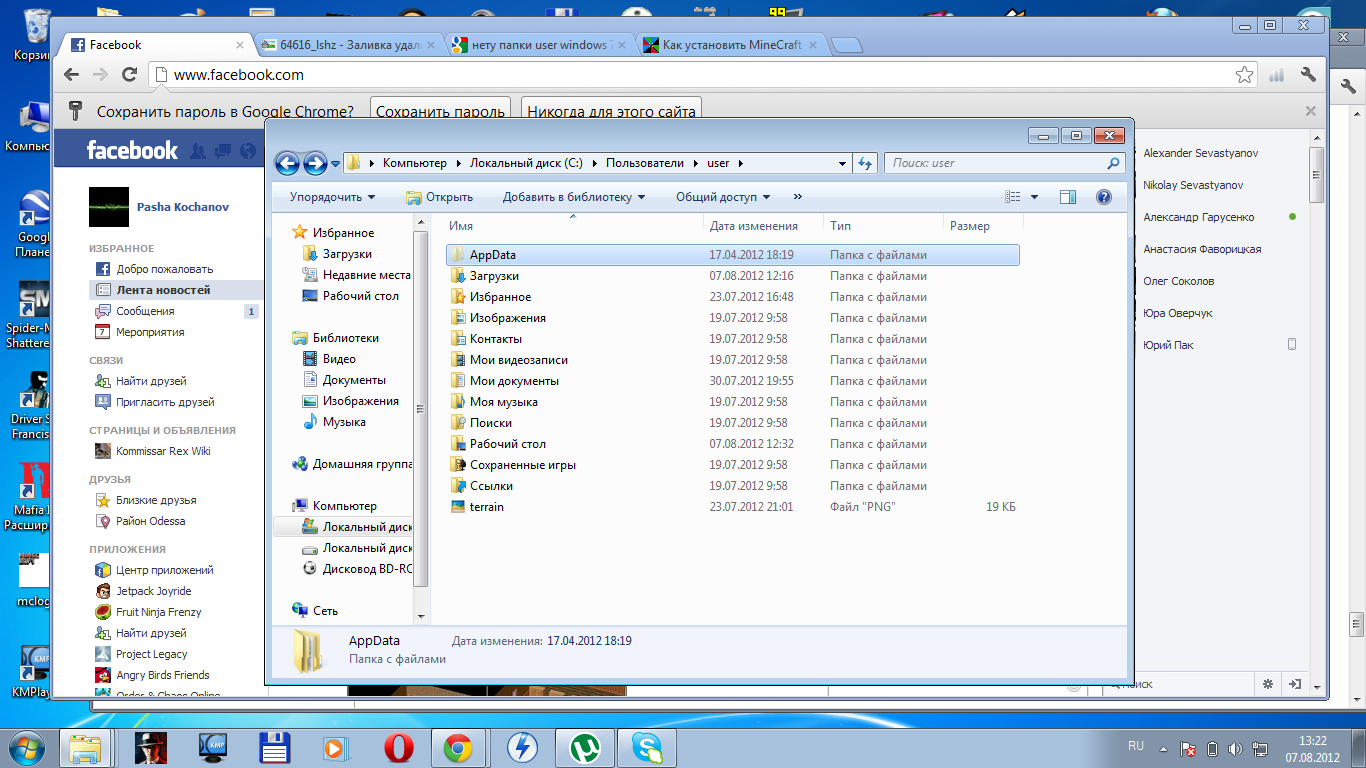Select the 'Избранное' folder in file list
The image size is (1366, 768).
(x=732, y=297)
